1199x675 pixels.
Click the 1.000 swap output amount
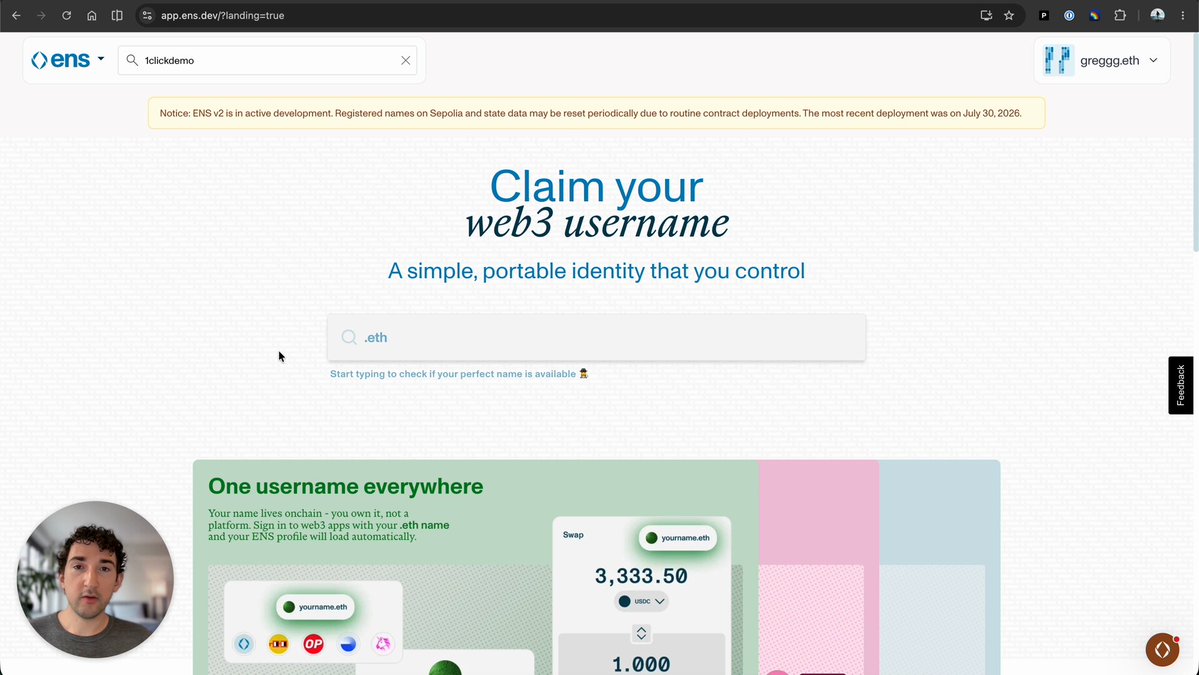coord(641,664)
